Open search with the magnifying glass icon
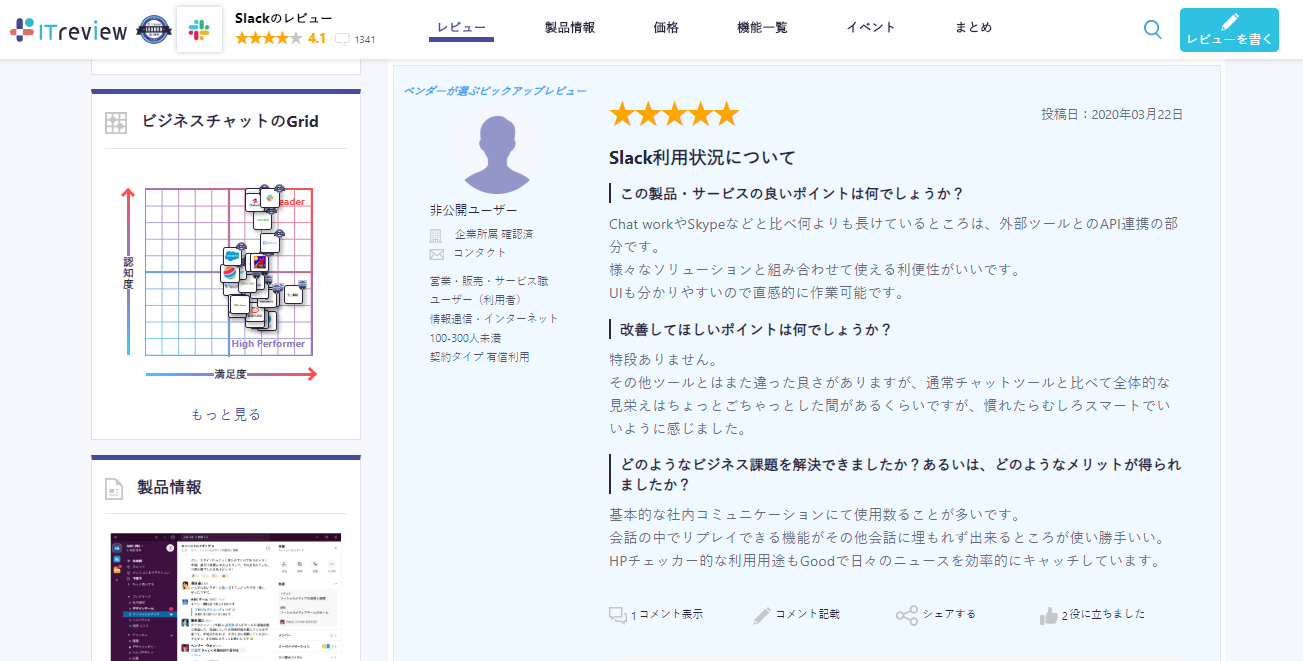1303x661 pixels. [x=1151, y=29]
